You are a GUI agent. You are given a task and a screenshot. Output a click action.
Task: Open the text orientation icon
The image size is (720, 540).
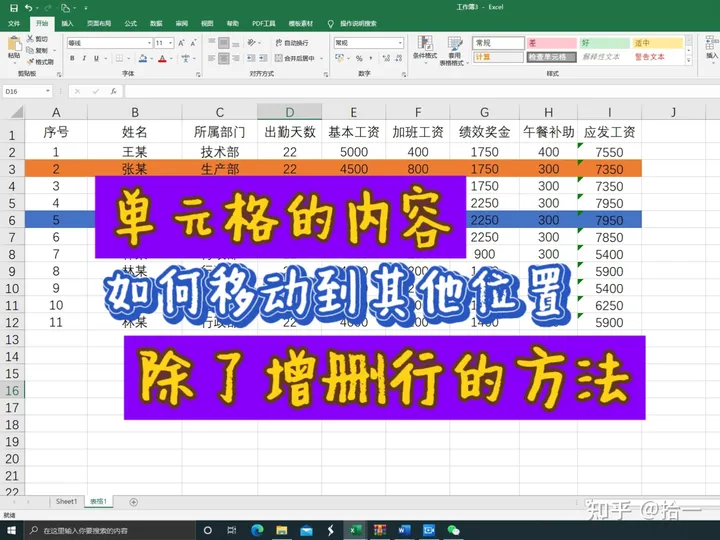coord(251,43)
